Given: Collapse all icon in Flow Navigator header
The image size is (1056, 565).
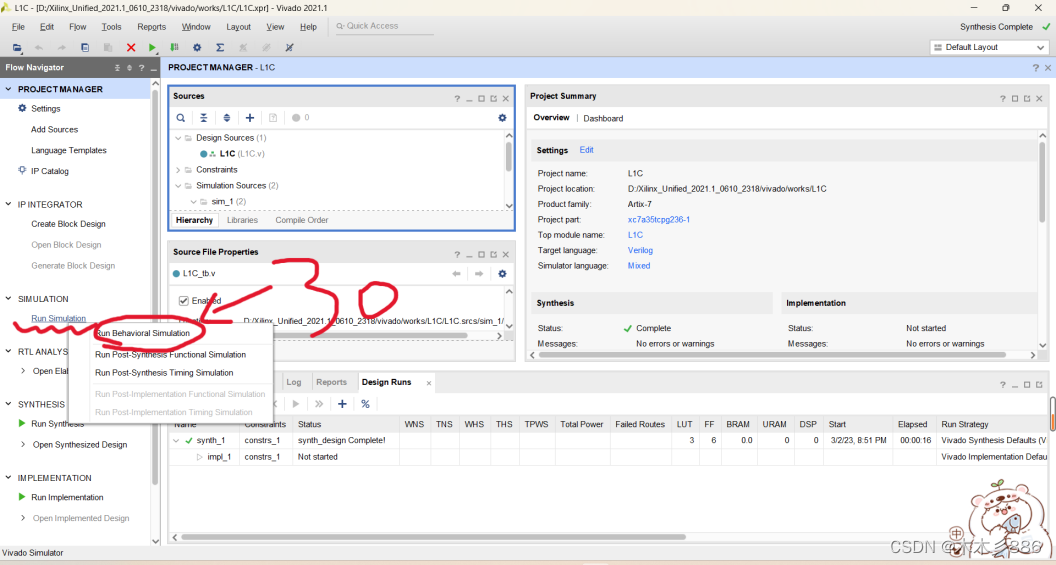Looking at the screenshot, I should 117,68.
